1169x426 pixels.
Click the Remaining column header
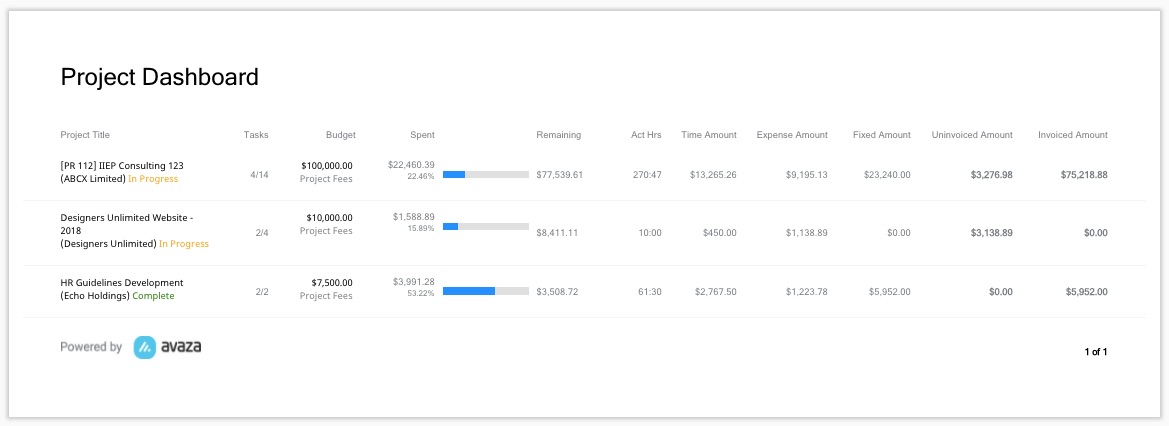[x=558, y=135]
